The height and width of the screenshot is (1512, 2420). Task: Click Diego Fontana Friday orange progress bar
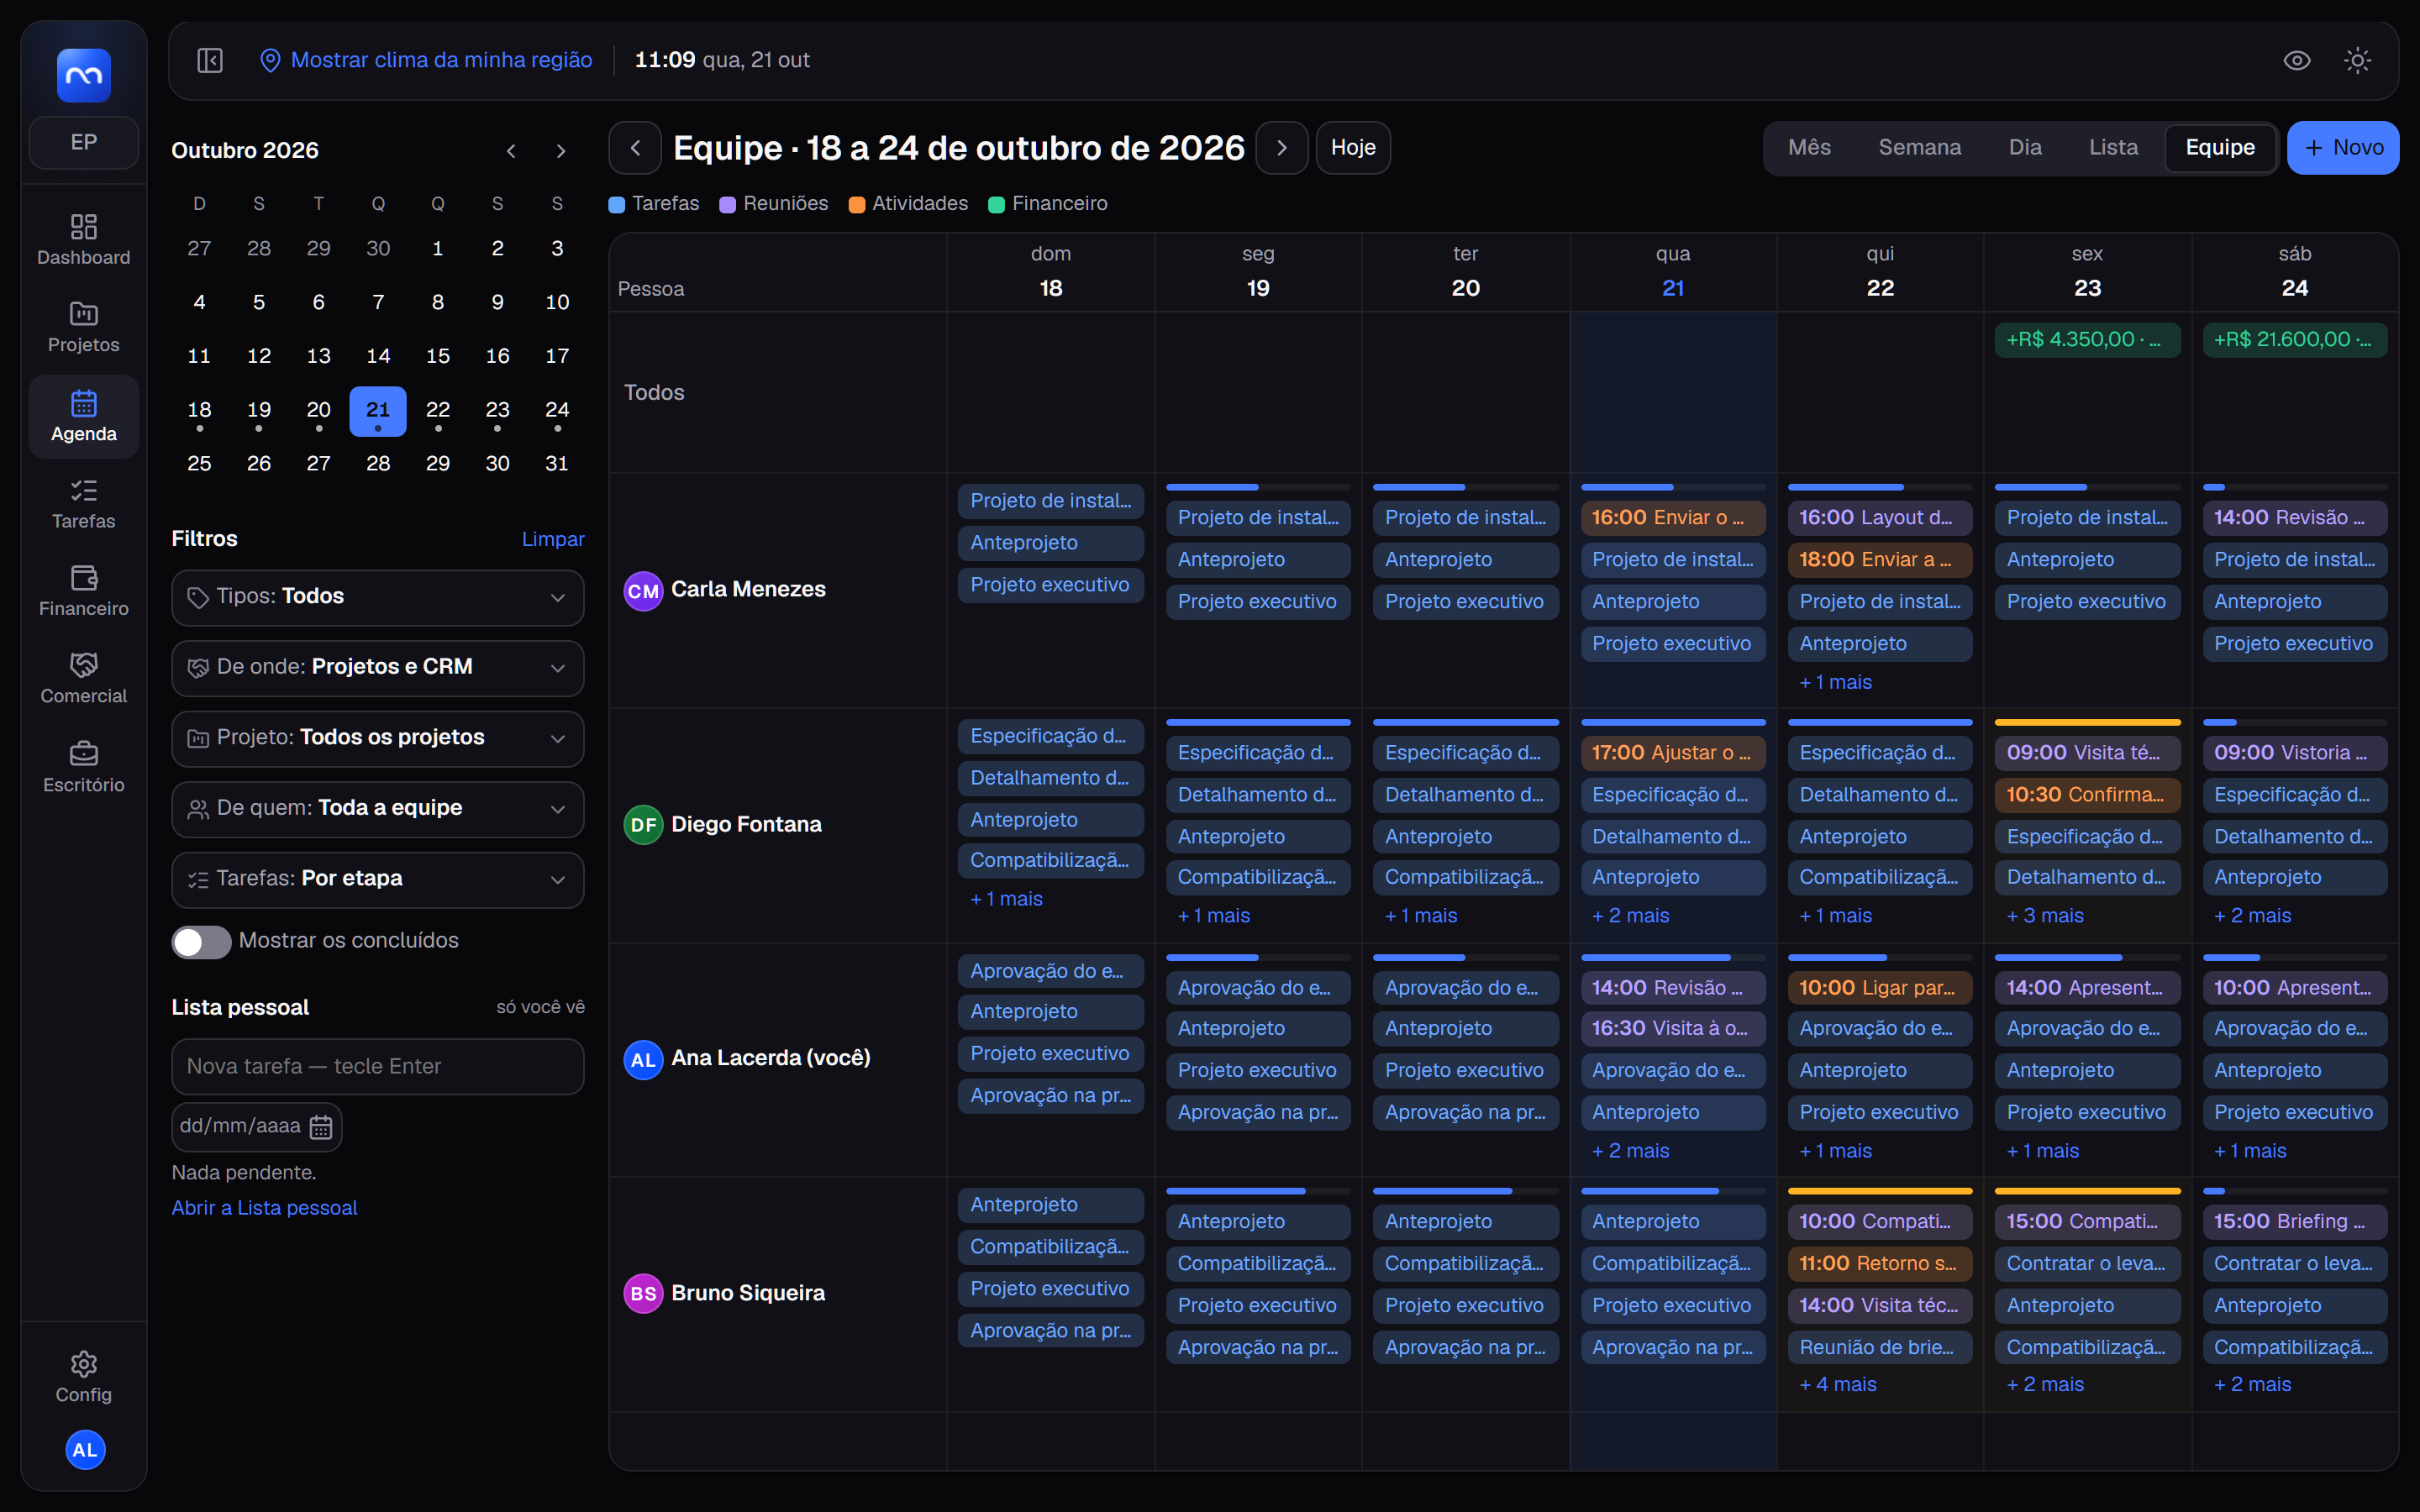coord(2087,722)
